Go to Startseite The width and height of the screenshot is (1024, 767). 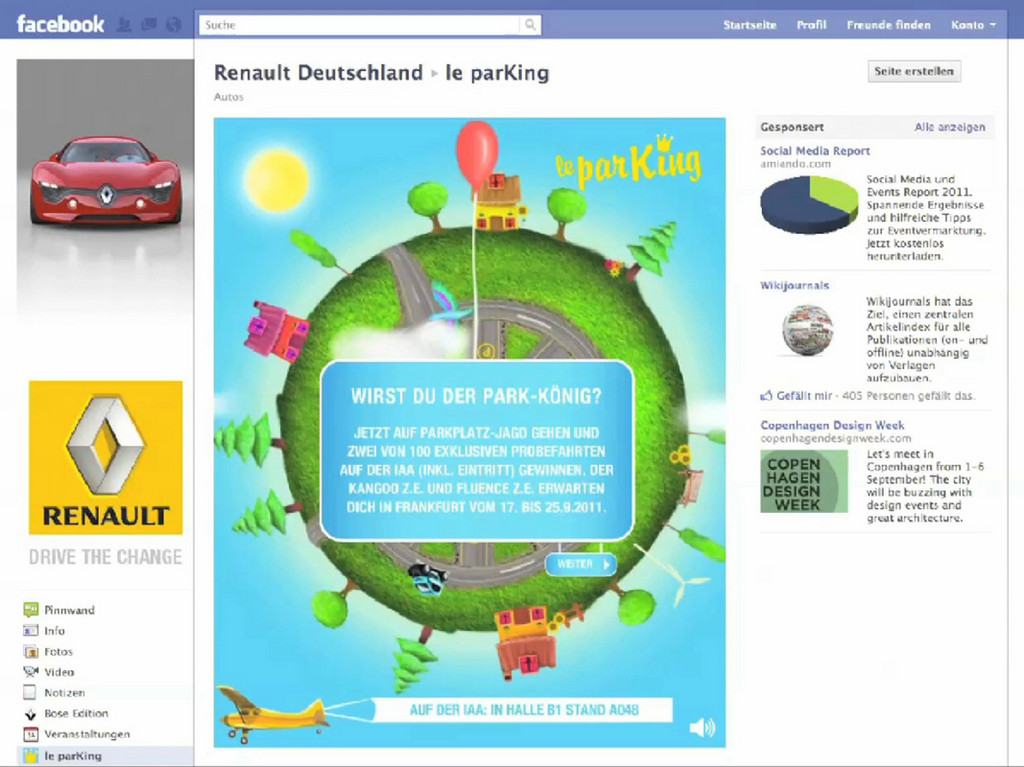coord(750,25)
